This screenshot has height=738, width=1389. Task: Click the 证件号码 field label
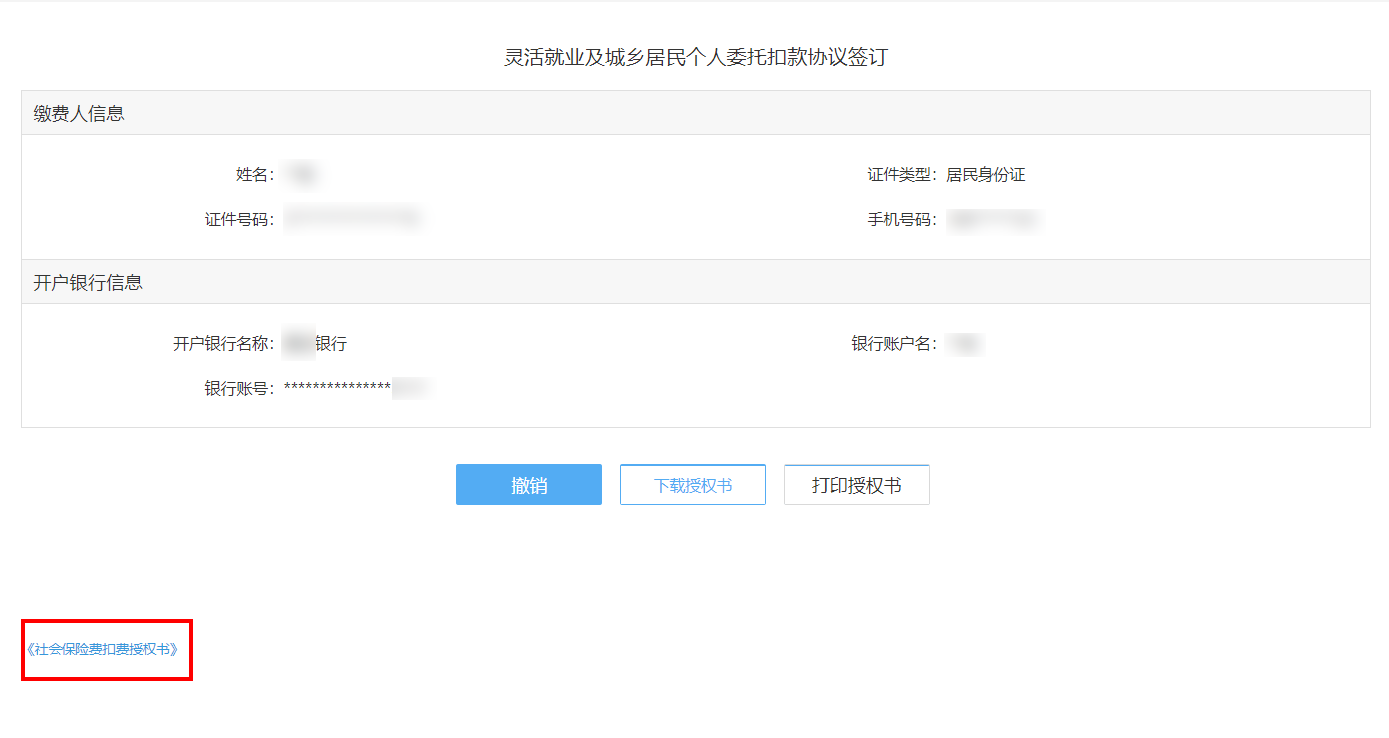[x=238, y=220]
